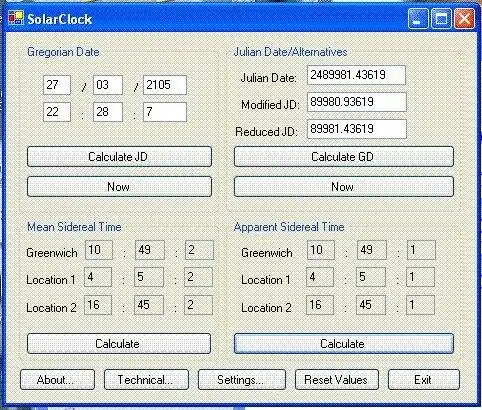Click Apparent Sidereal Location 1 seconds field
Screen dimensions: 482x410
(420, 277)
